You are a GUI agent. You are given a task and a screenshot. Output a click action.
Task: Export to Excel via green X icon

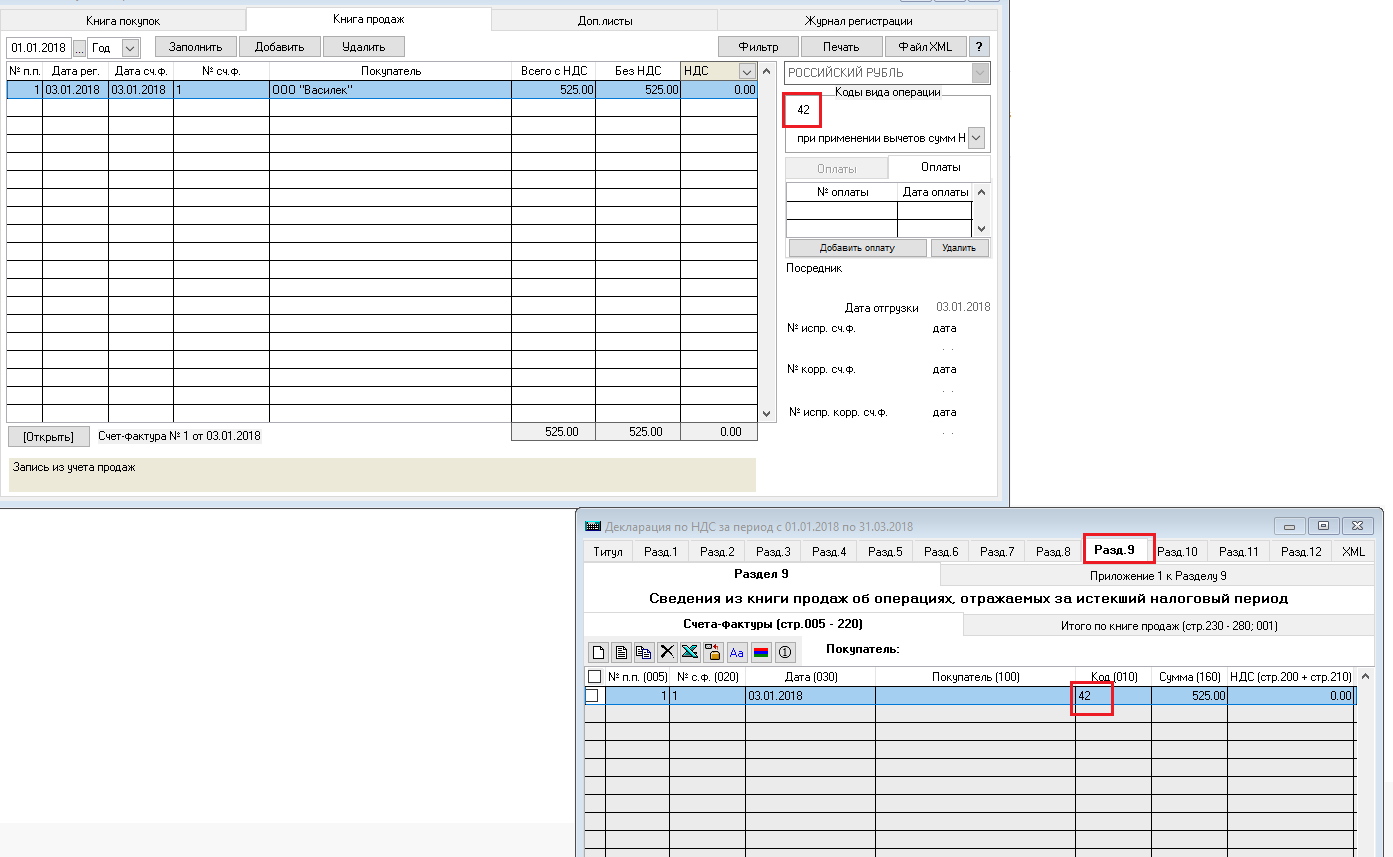click(x=690, y=652)
